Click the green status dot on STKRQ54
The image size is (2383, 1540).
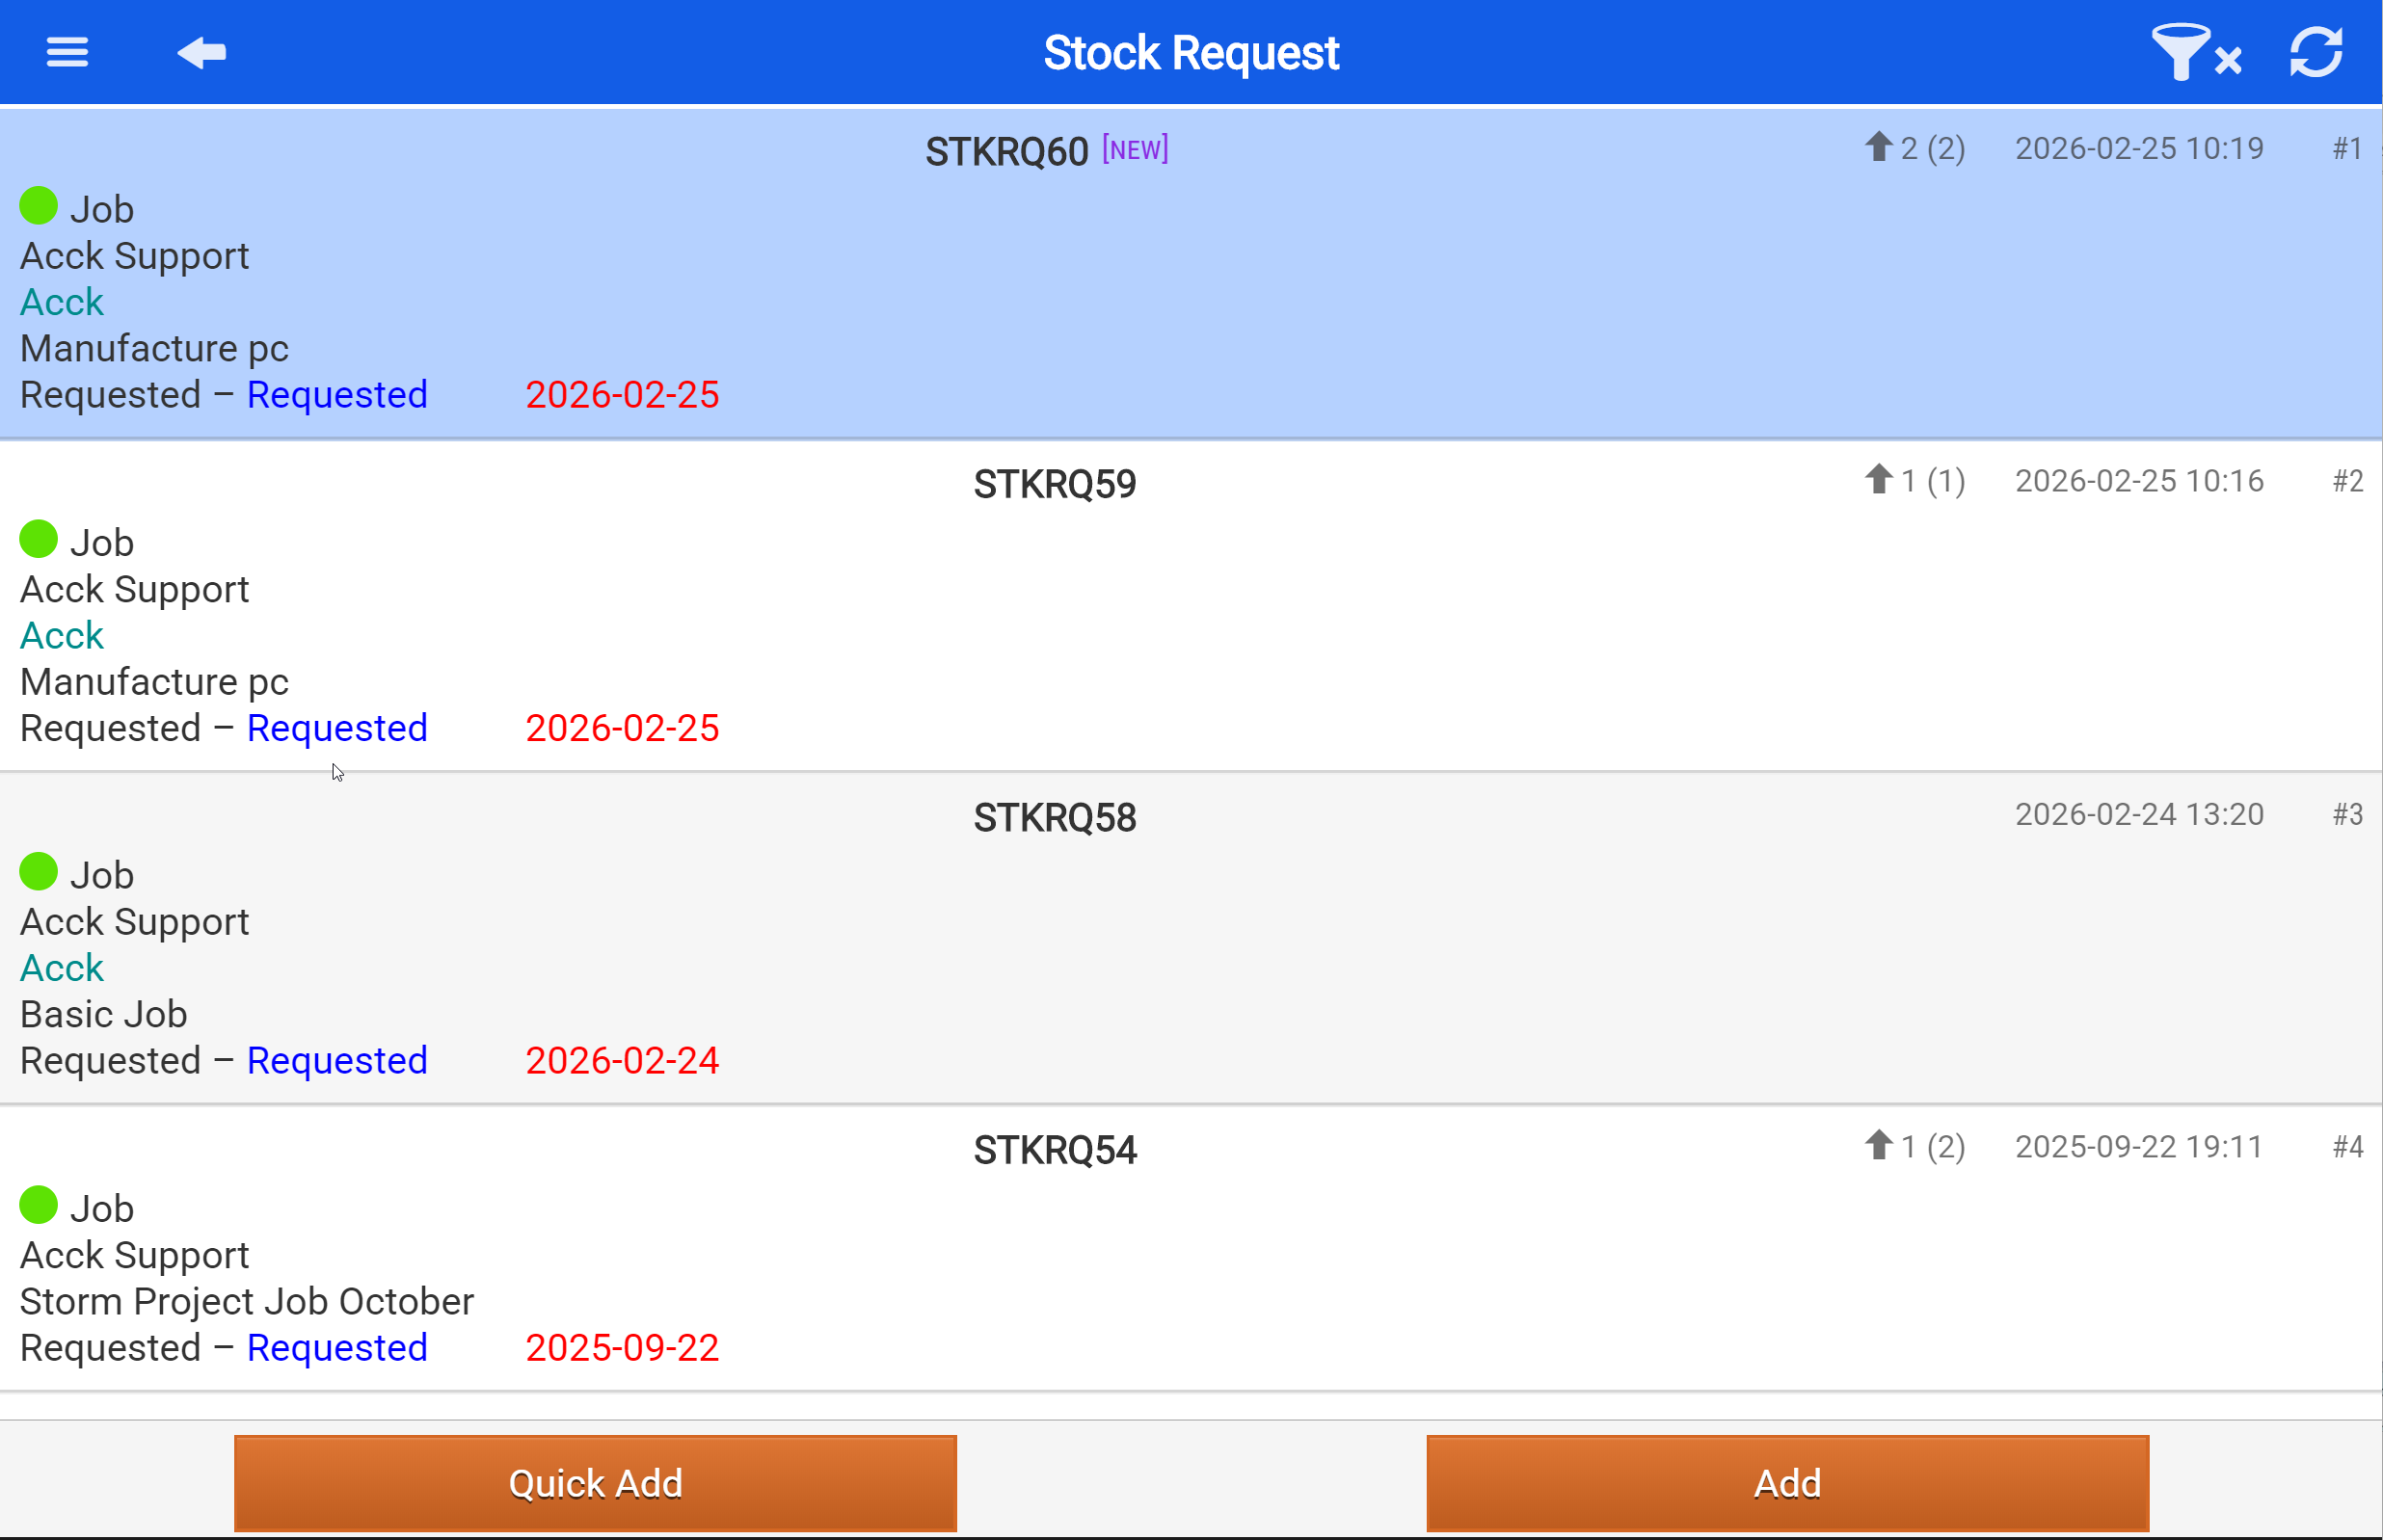coord(39,1205)
